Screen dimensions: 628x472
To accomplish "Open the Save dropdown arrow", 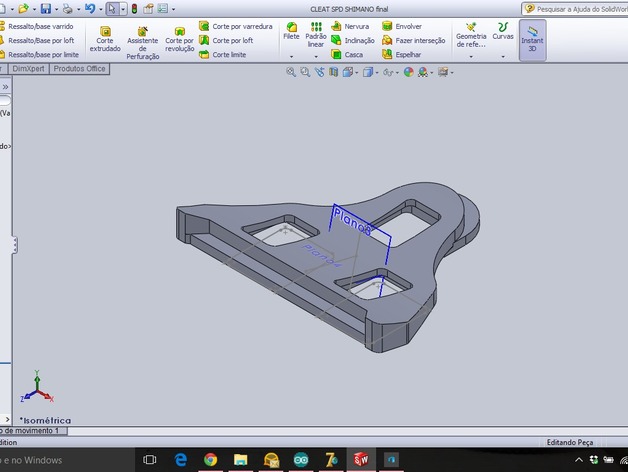I will click(x=56, y=9).
